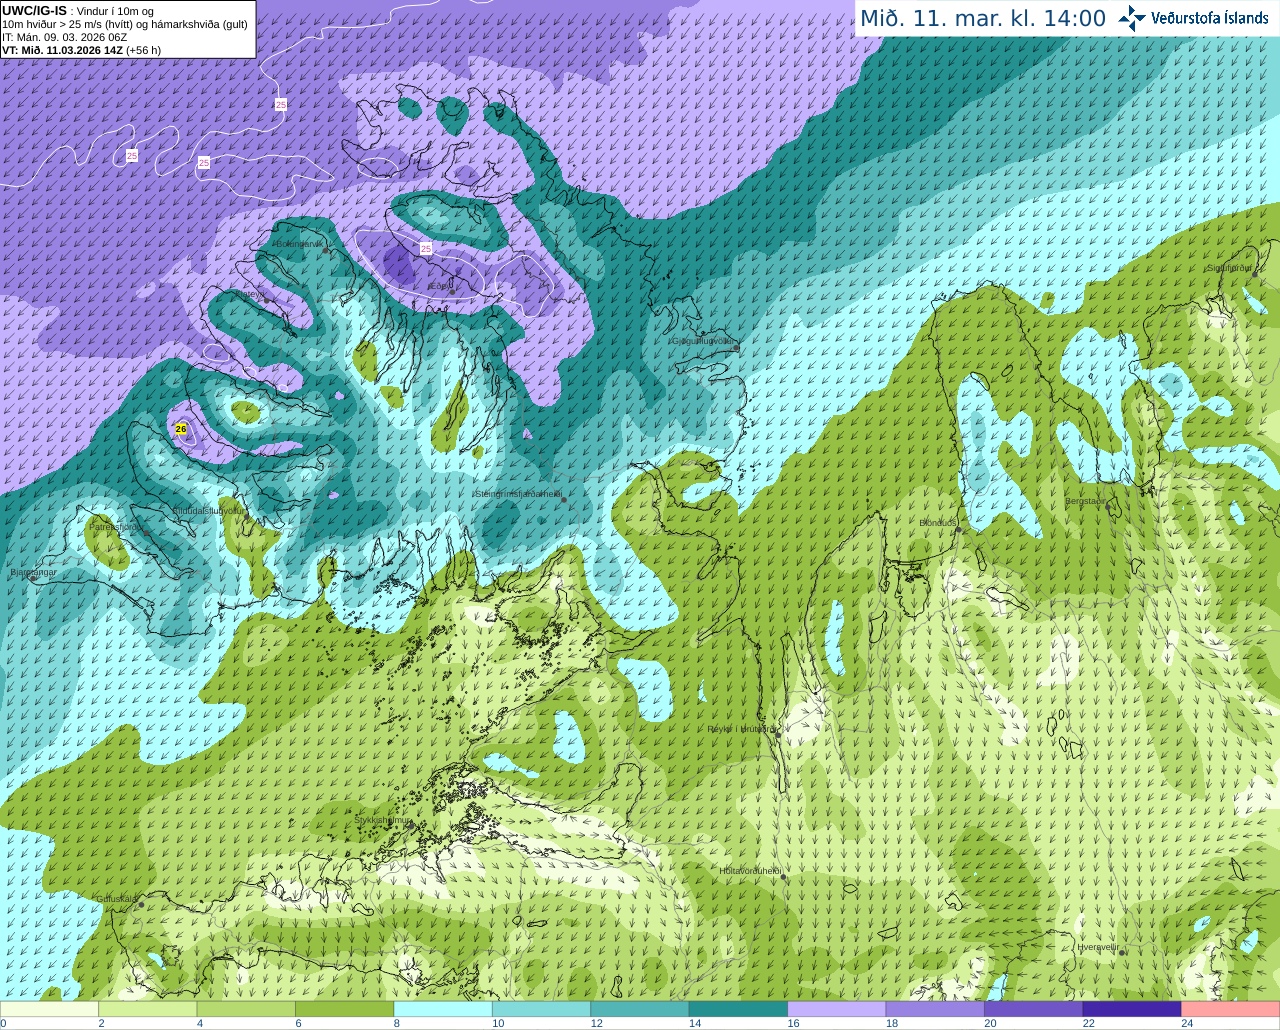
Task: Click the Bolungarvík station label
Action: pos(300,243)
